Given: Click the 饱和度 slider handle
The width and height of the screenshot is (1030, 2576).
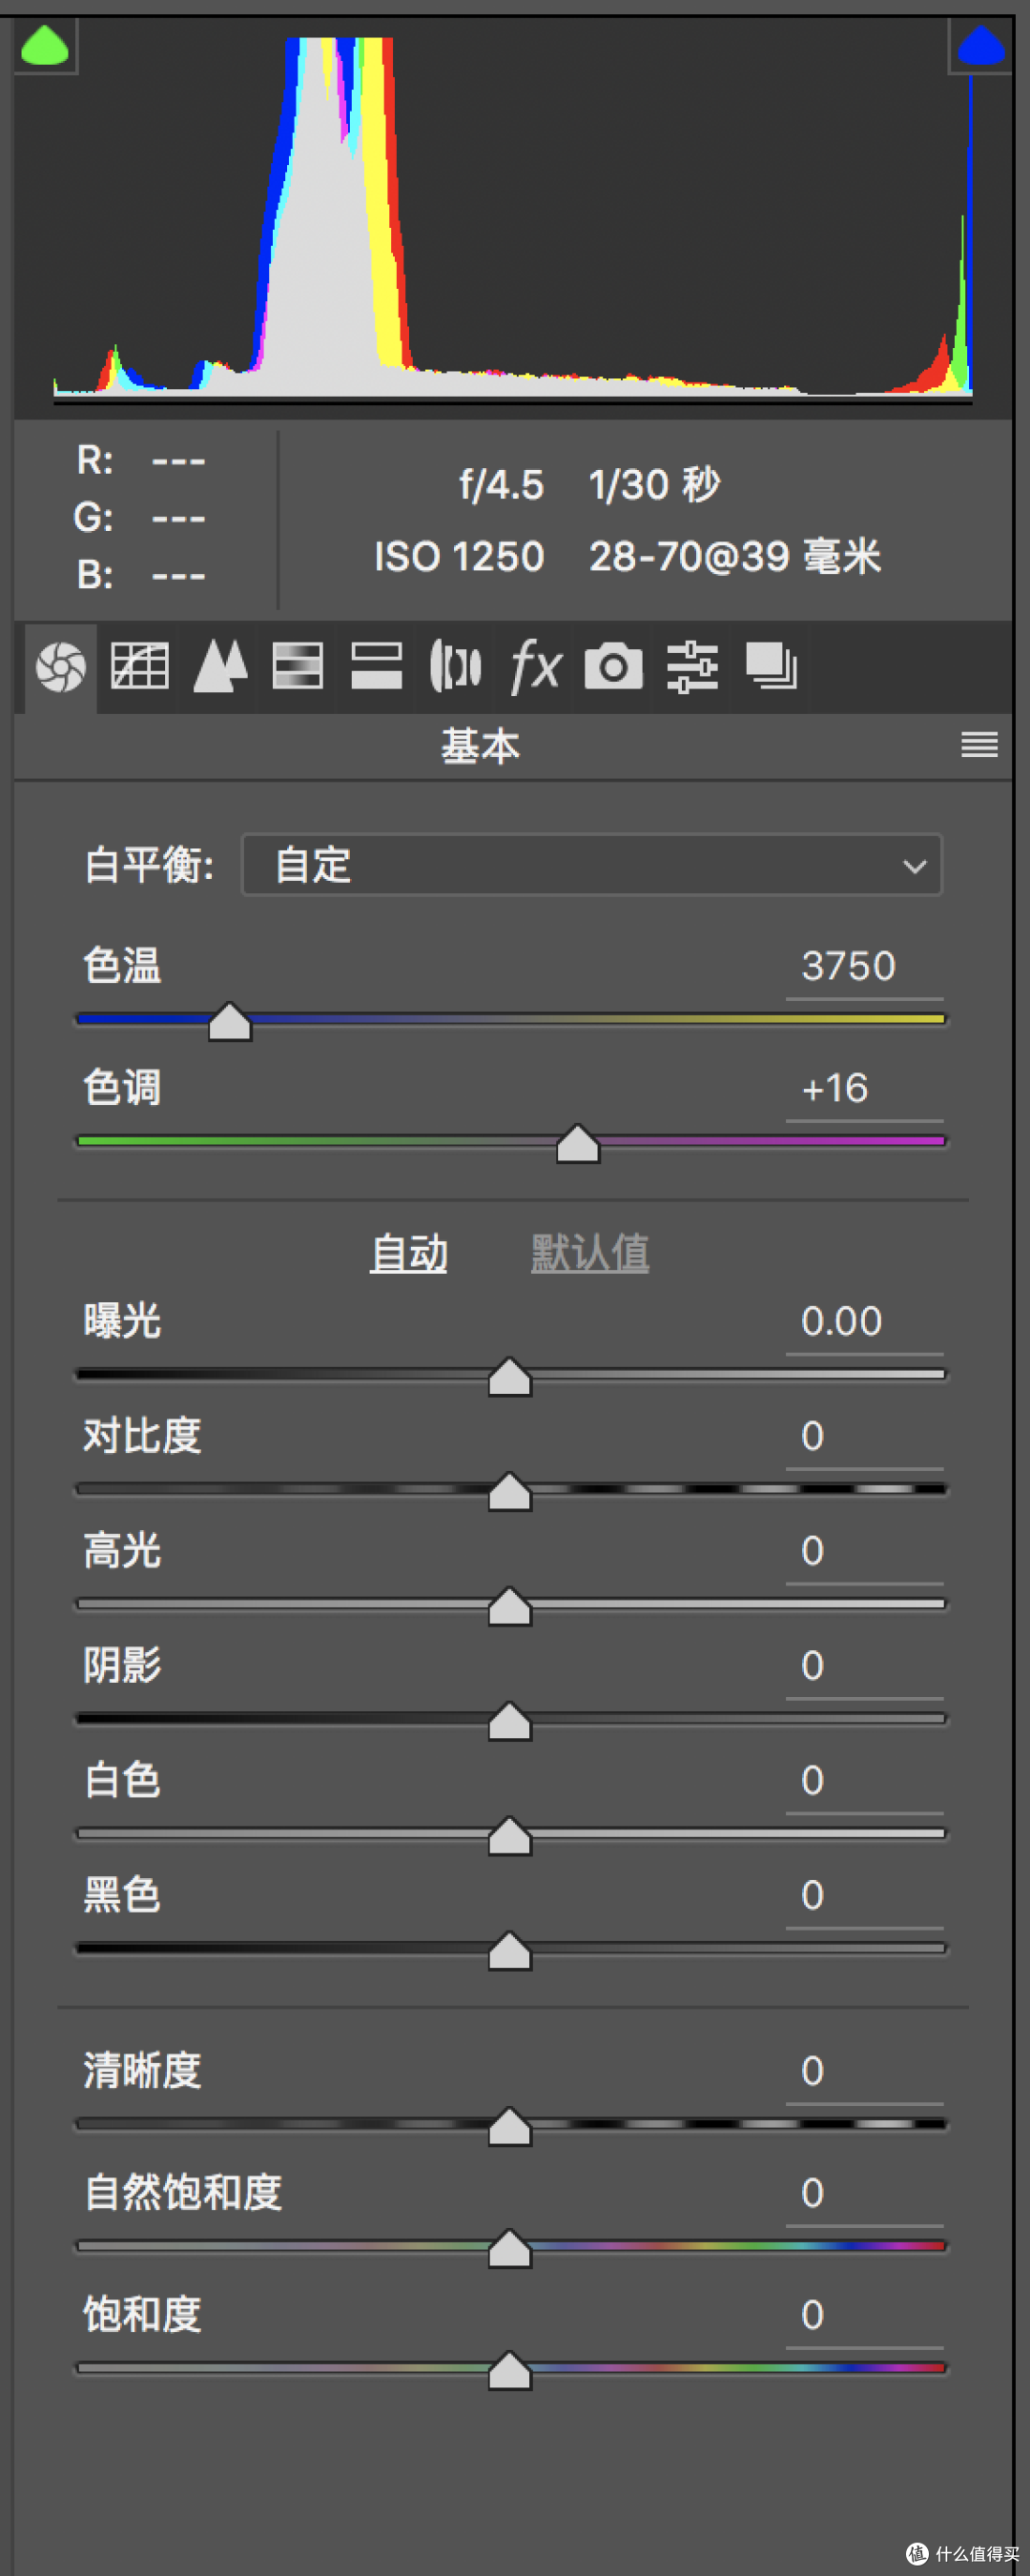Looking at the screenshot, I should [x=510, y=2371].
